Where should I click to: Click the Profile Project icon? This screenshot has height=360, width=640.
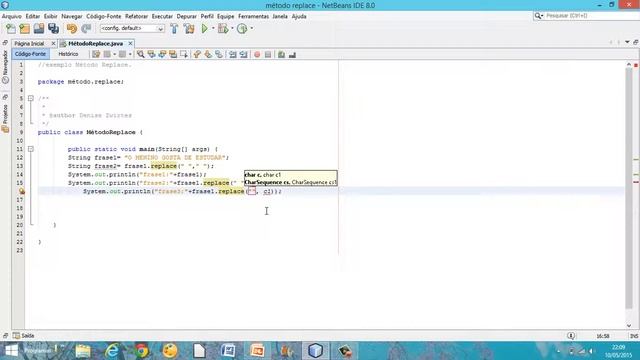(x=242, y=28)
